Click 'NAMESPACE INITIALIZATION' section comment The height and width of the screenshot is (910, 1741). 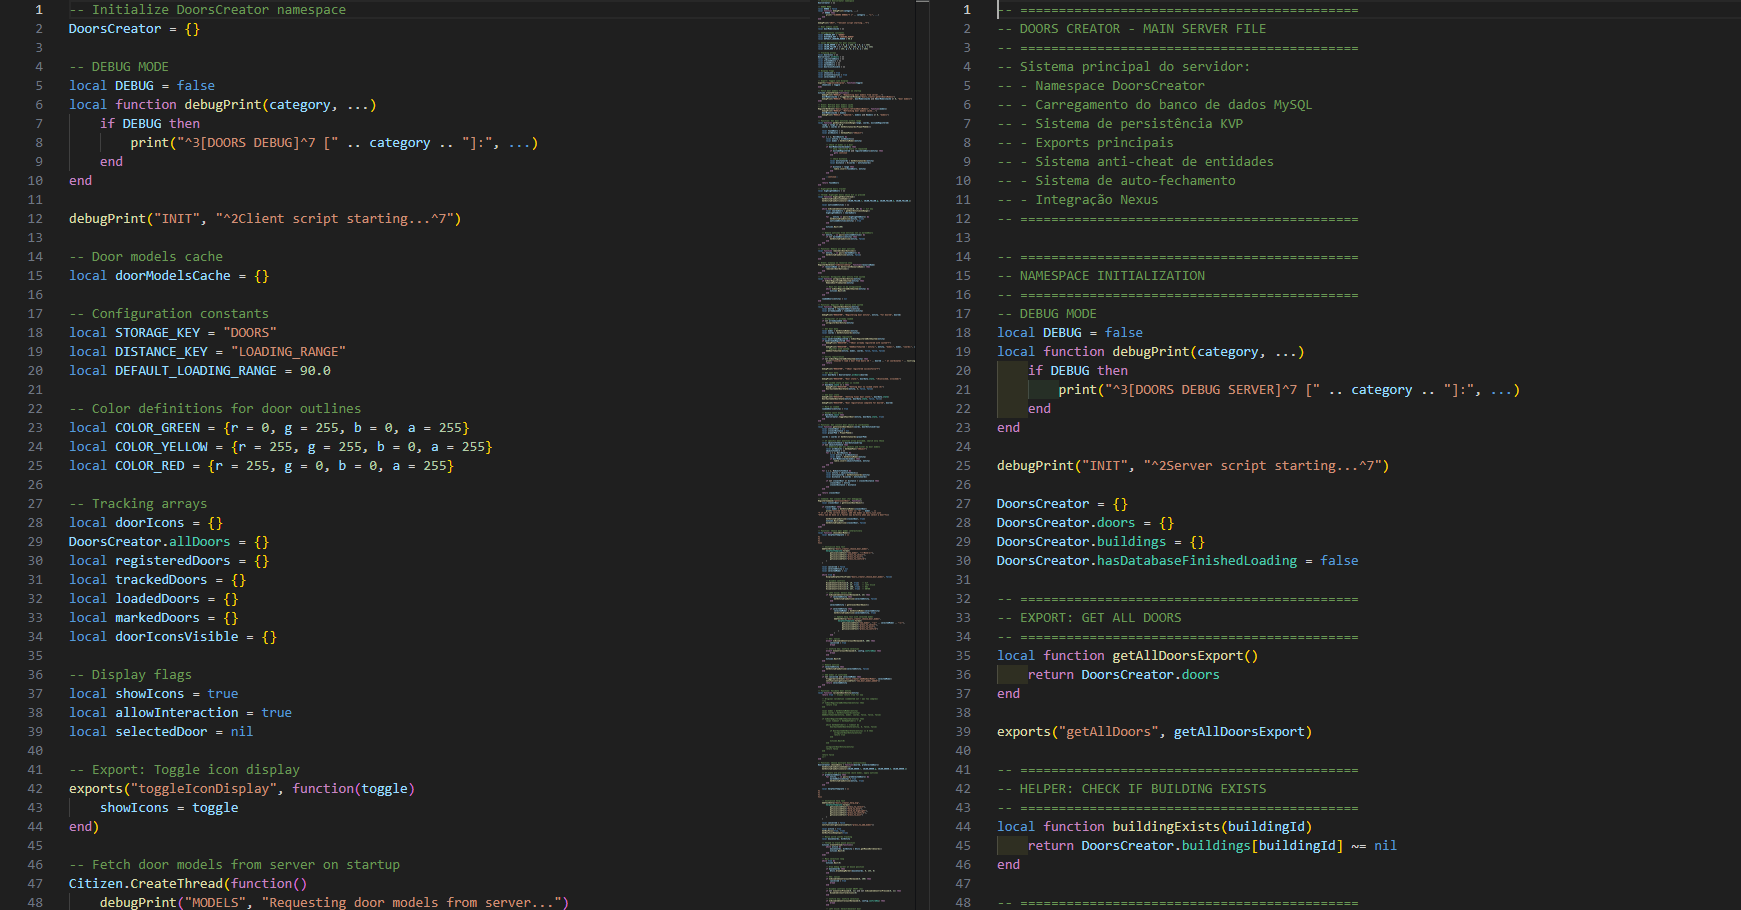tap(1101, 275)
